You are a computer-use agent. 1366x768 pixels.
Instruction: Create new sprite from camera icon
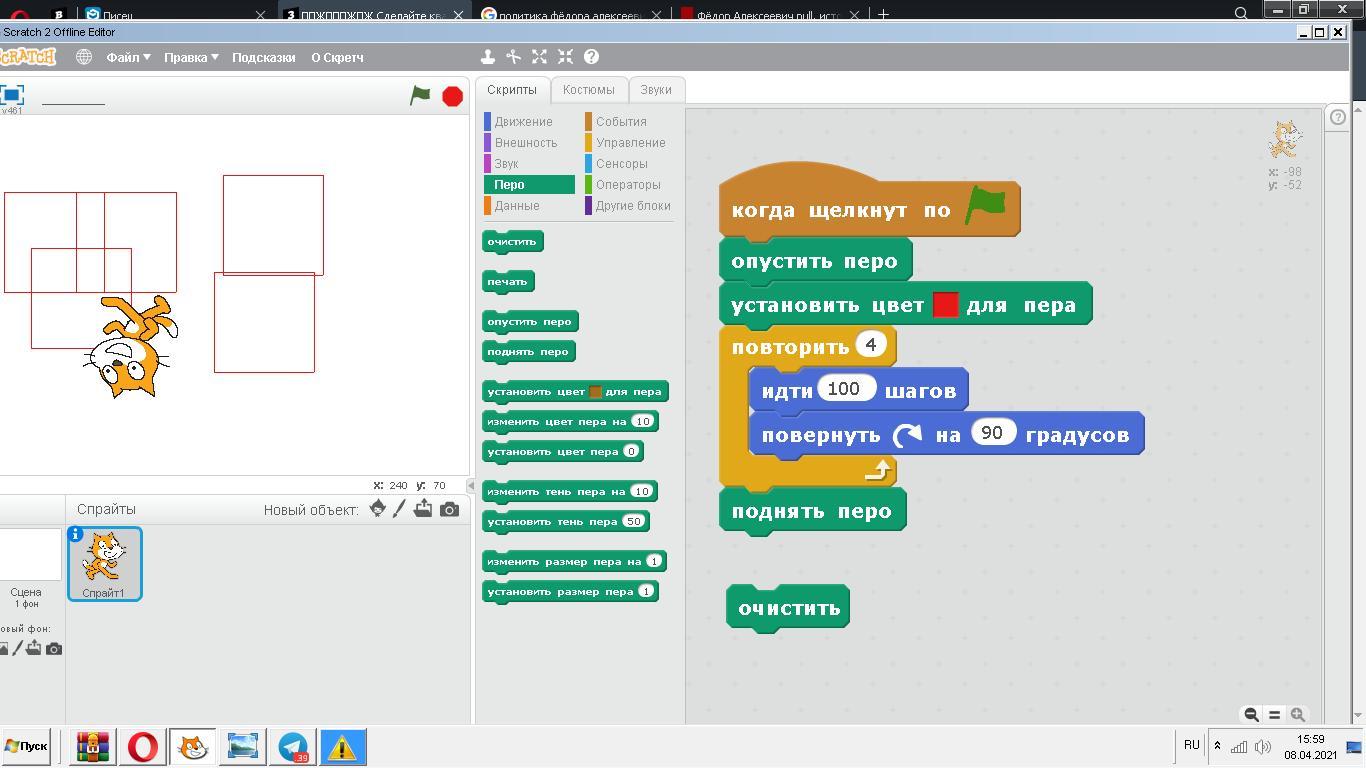click(x=449, y=509)
